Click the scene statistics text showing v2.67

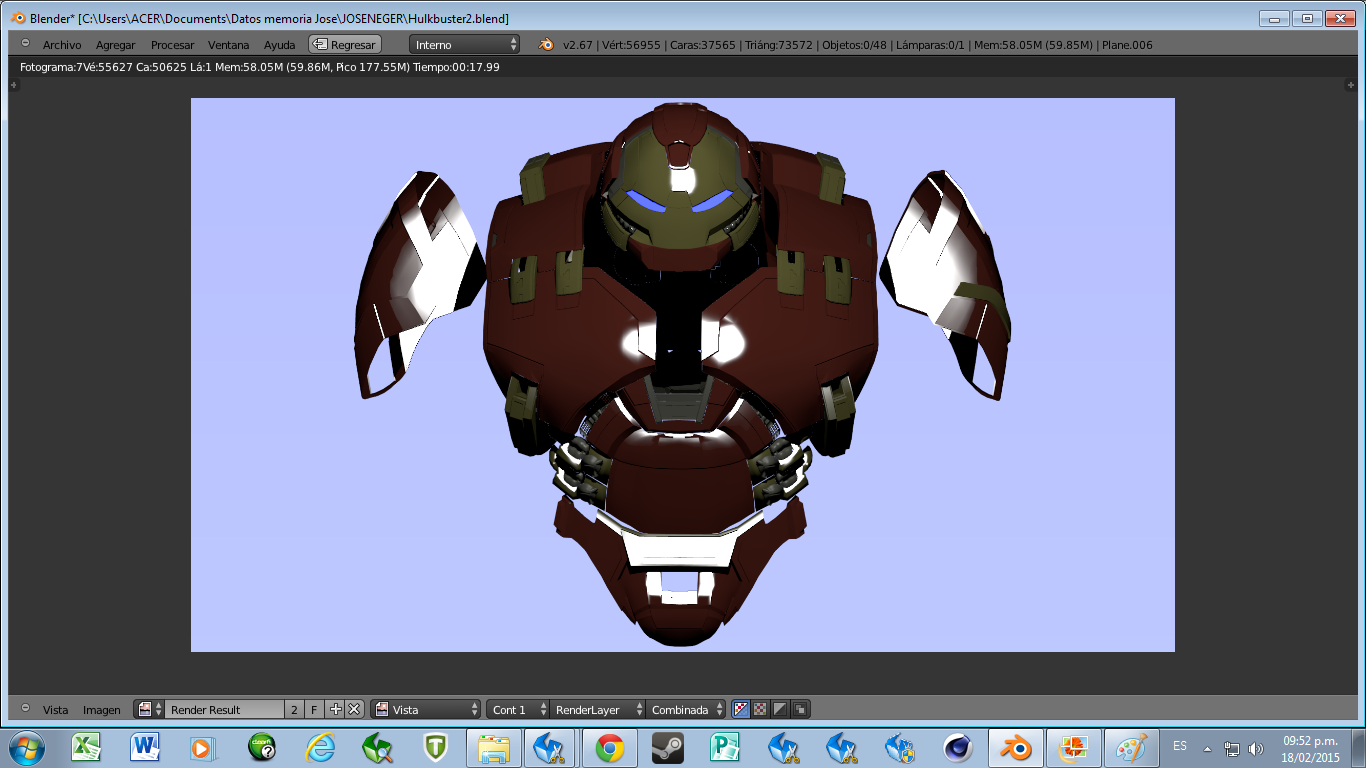click(x=857, y=45)
